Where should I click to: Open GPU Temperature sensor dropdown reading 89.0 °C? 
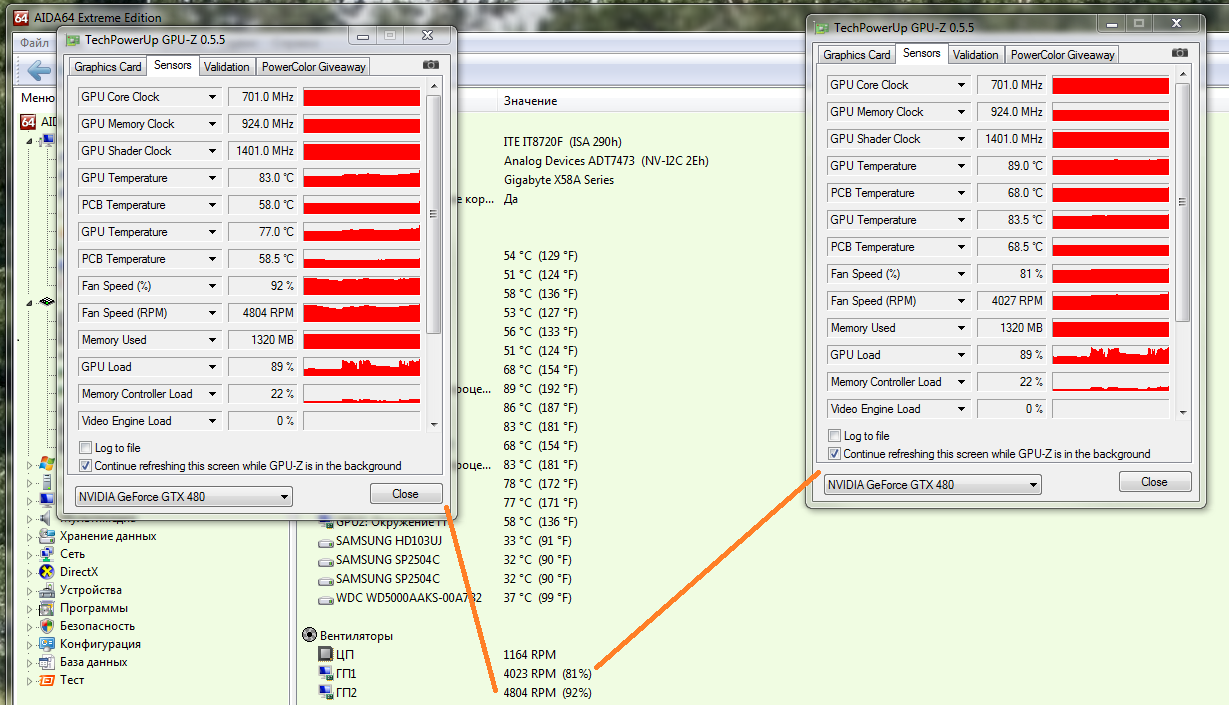click(x=962, y=166)
